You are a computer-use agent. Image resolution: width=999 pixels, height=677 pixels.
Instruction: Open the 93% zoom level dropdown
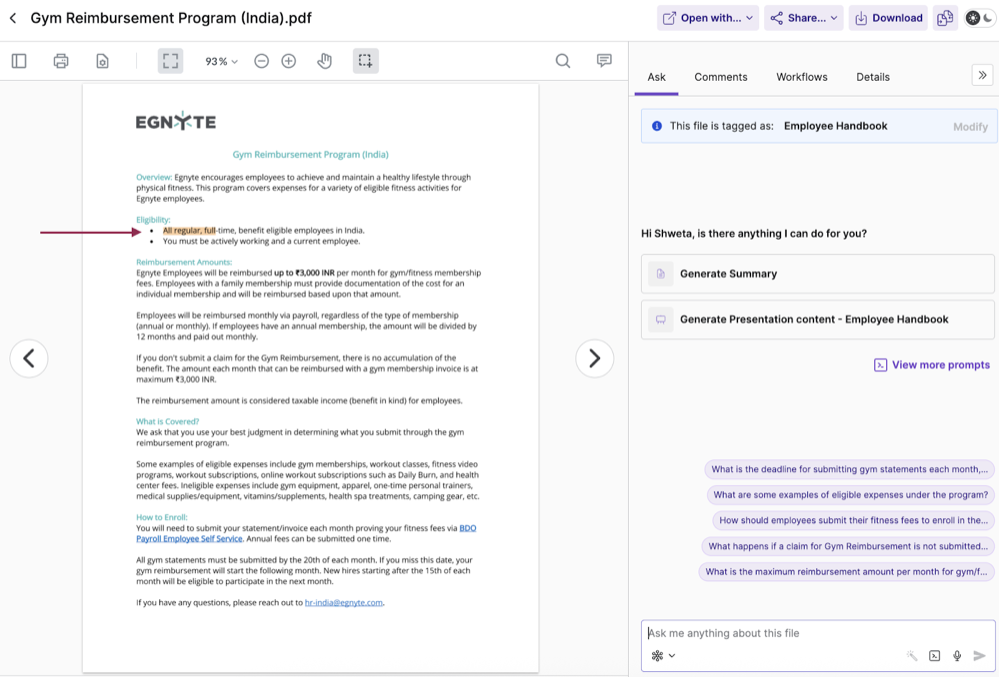point(220,61)
